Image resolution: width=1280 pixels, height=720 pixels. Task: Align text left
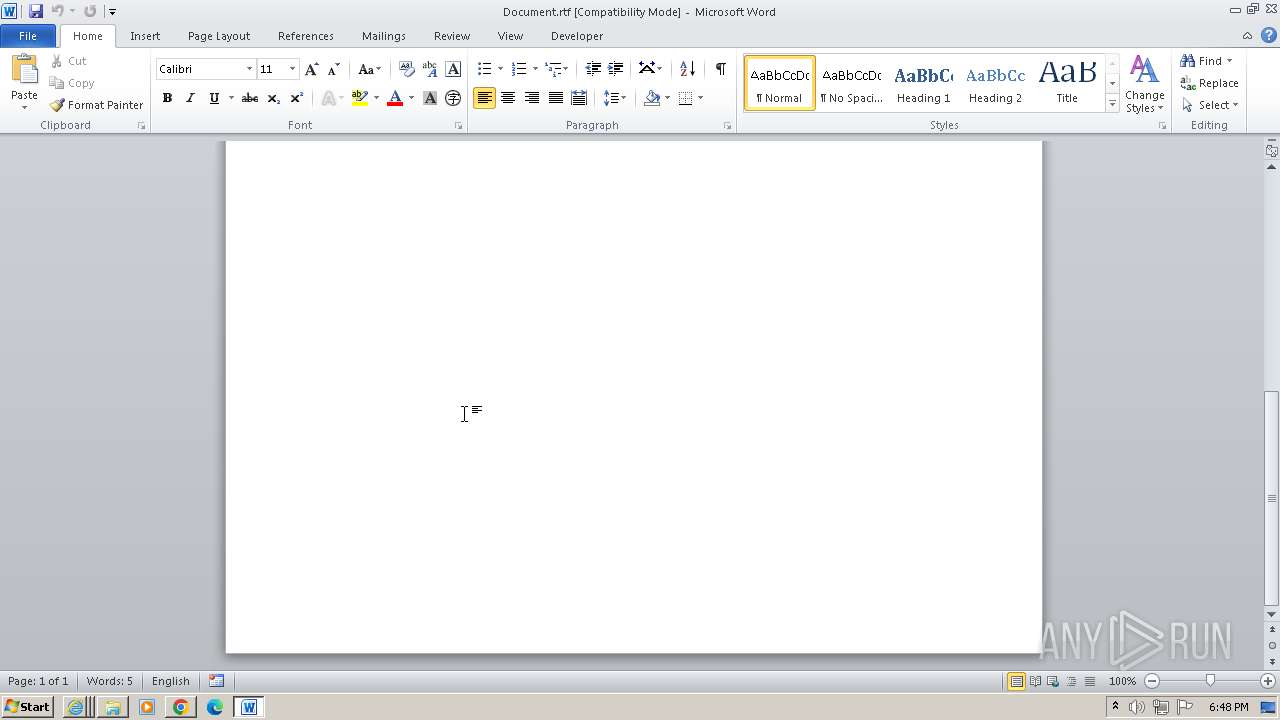coord(484,98)
